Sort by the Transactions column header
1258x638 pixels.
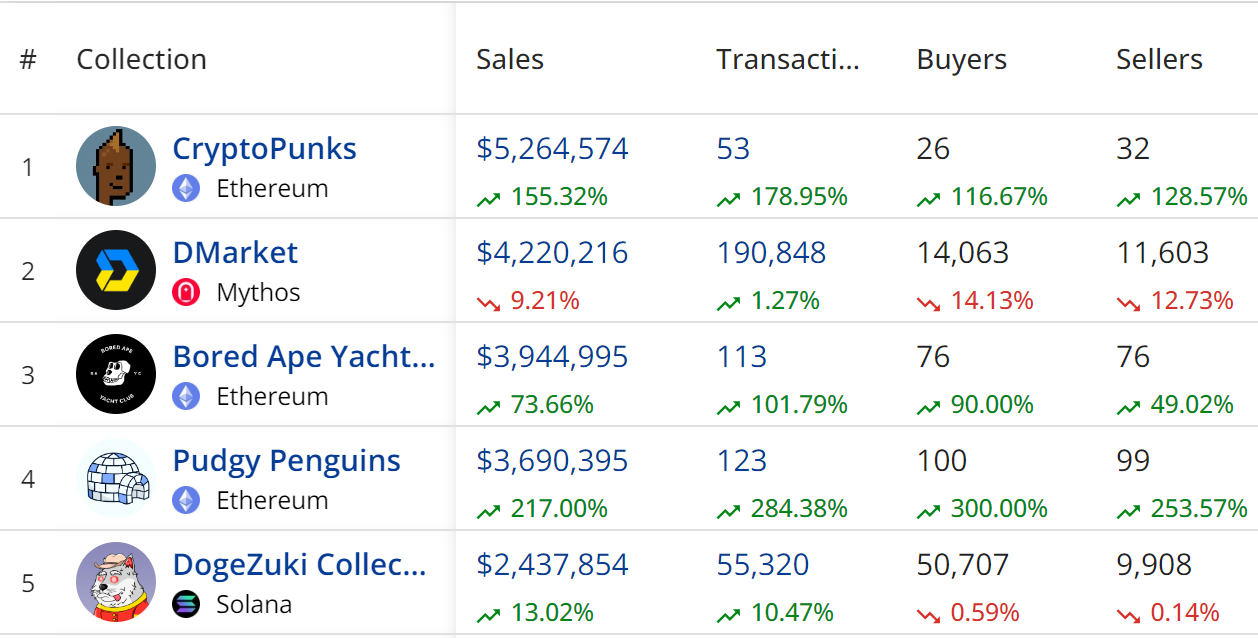pos(787,59)
